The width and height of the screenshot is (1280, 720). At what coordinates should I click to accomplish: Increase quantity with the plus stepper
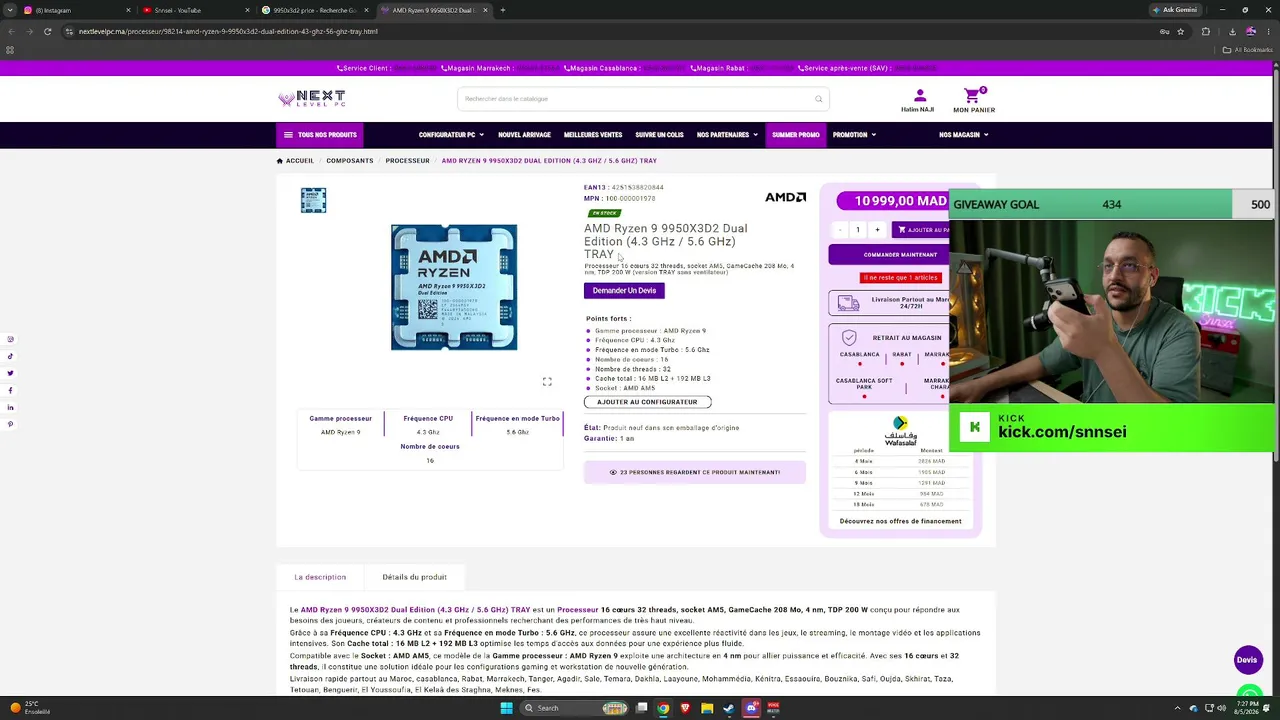coord(877,230)
